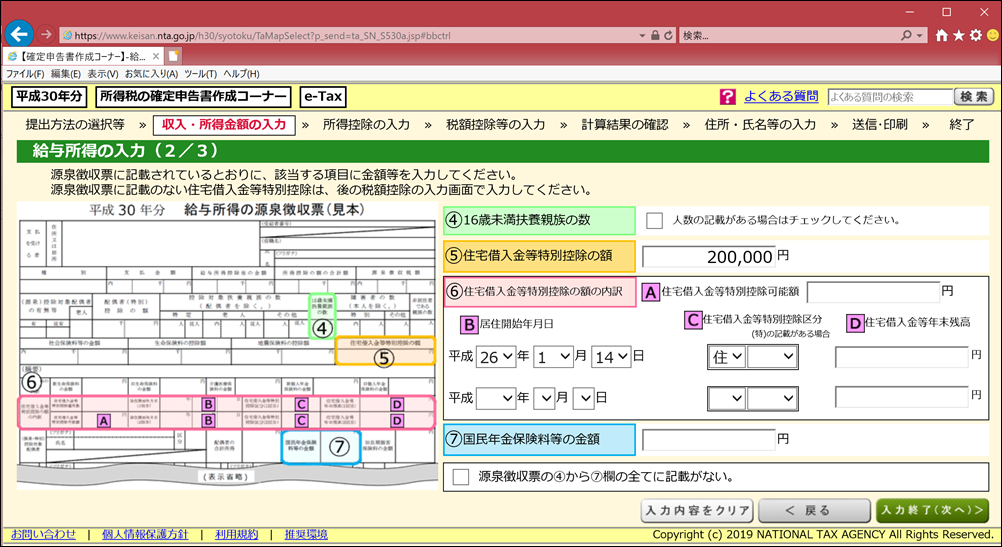The image size is (1002, 547).
Task: Click the first row 年末残高 input field
Action: pos(902,357)
